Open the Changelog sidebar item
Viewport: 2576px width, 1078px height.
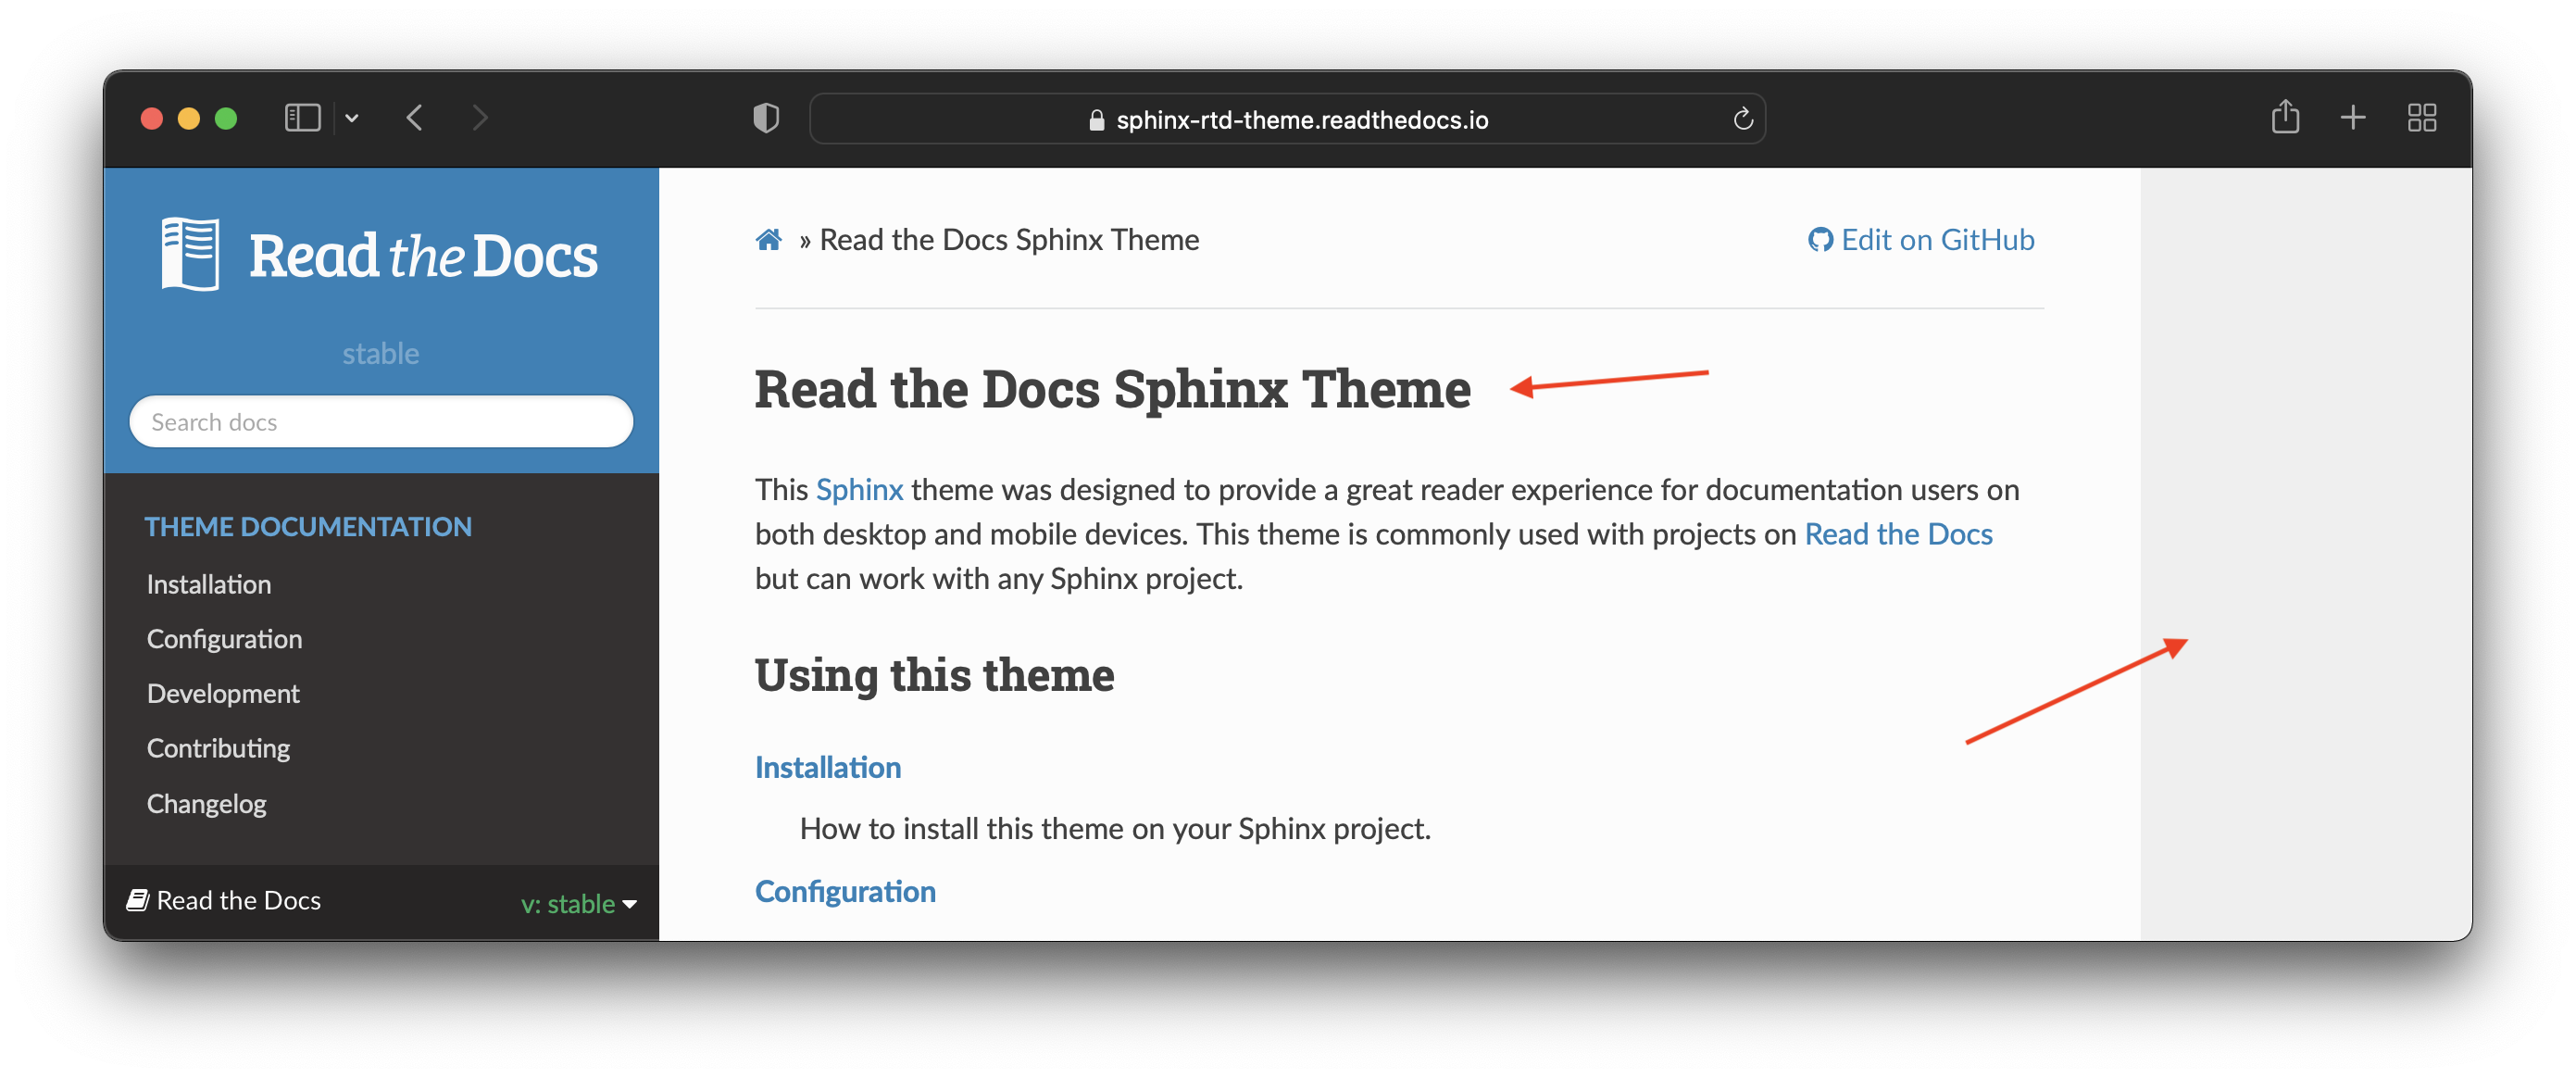[206, 804]
